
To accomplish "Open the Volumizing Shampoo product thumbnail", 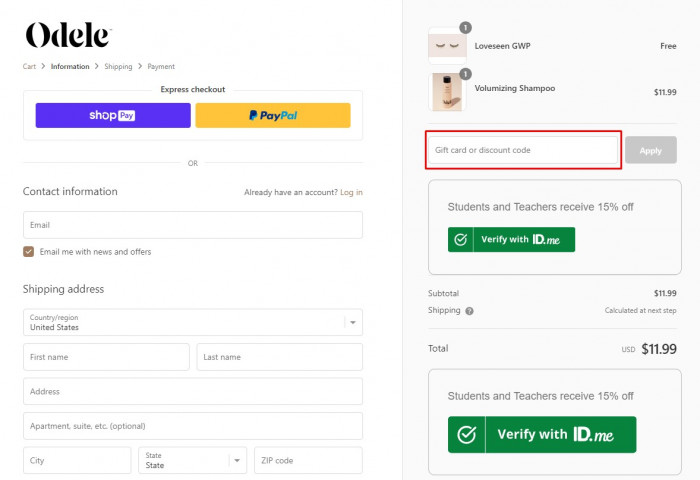I will pyautogui.click(x=447, y=92).
